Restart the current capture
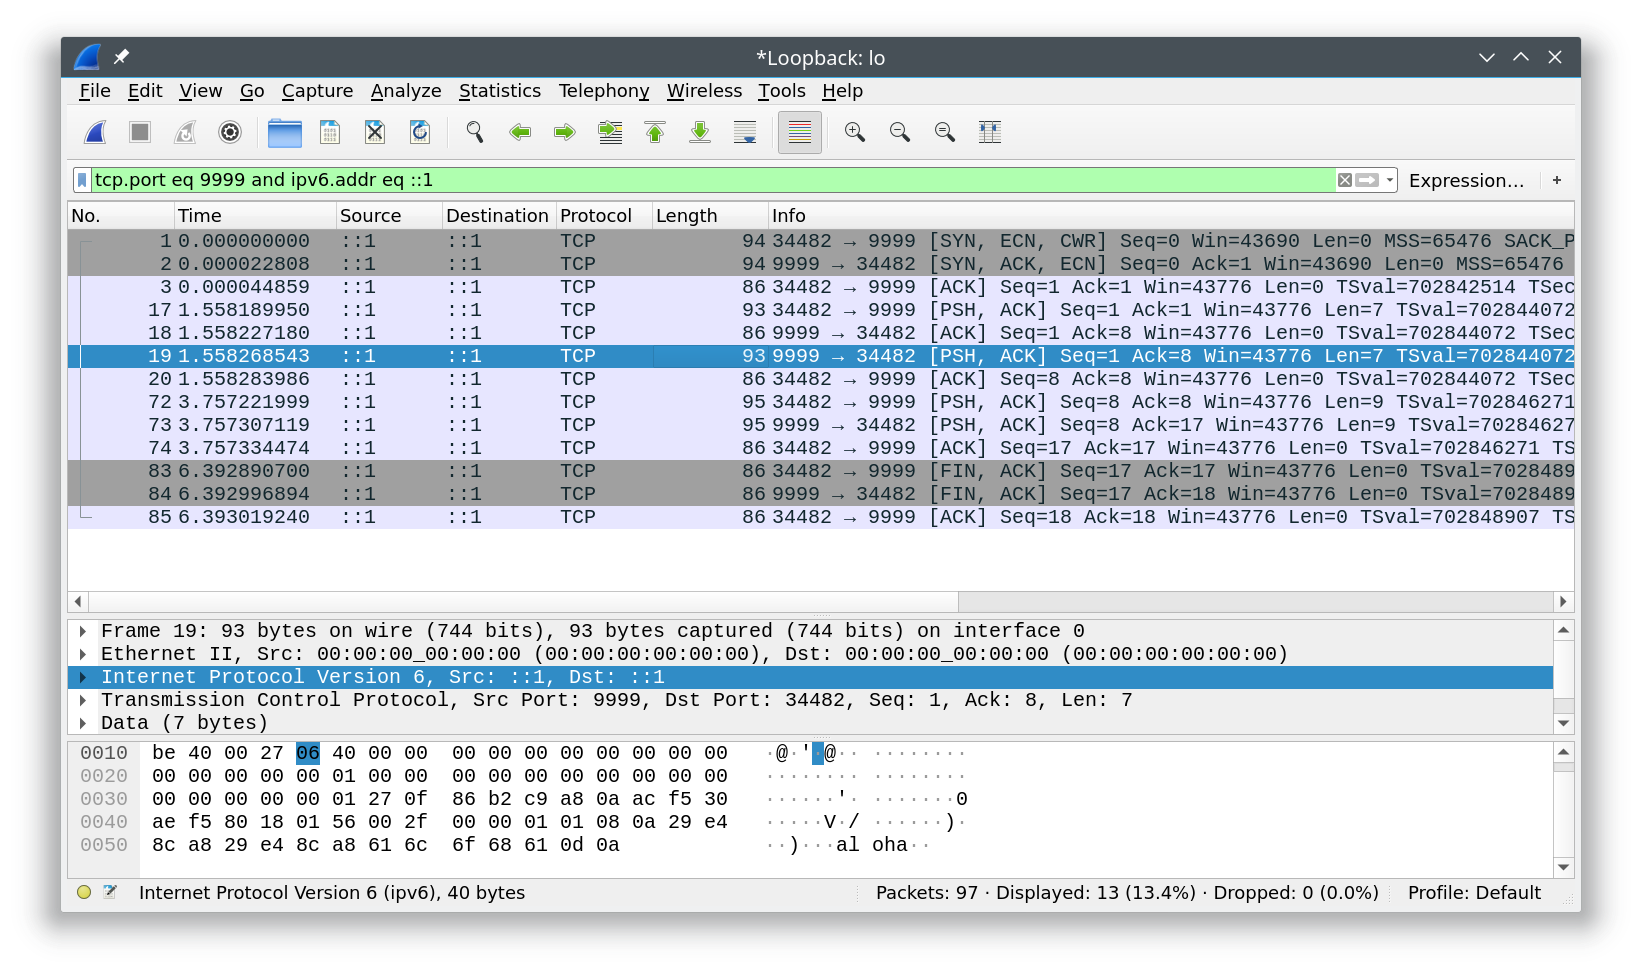 click(185, 132)
